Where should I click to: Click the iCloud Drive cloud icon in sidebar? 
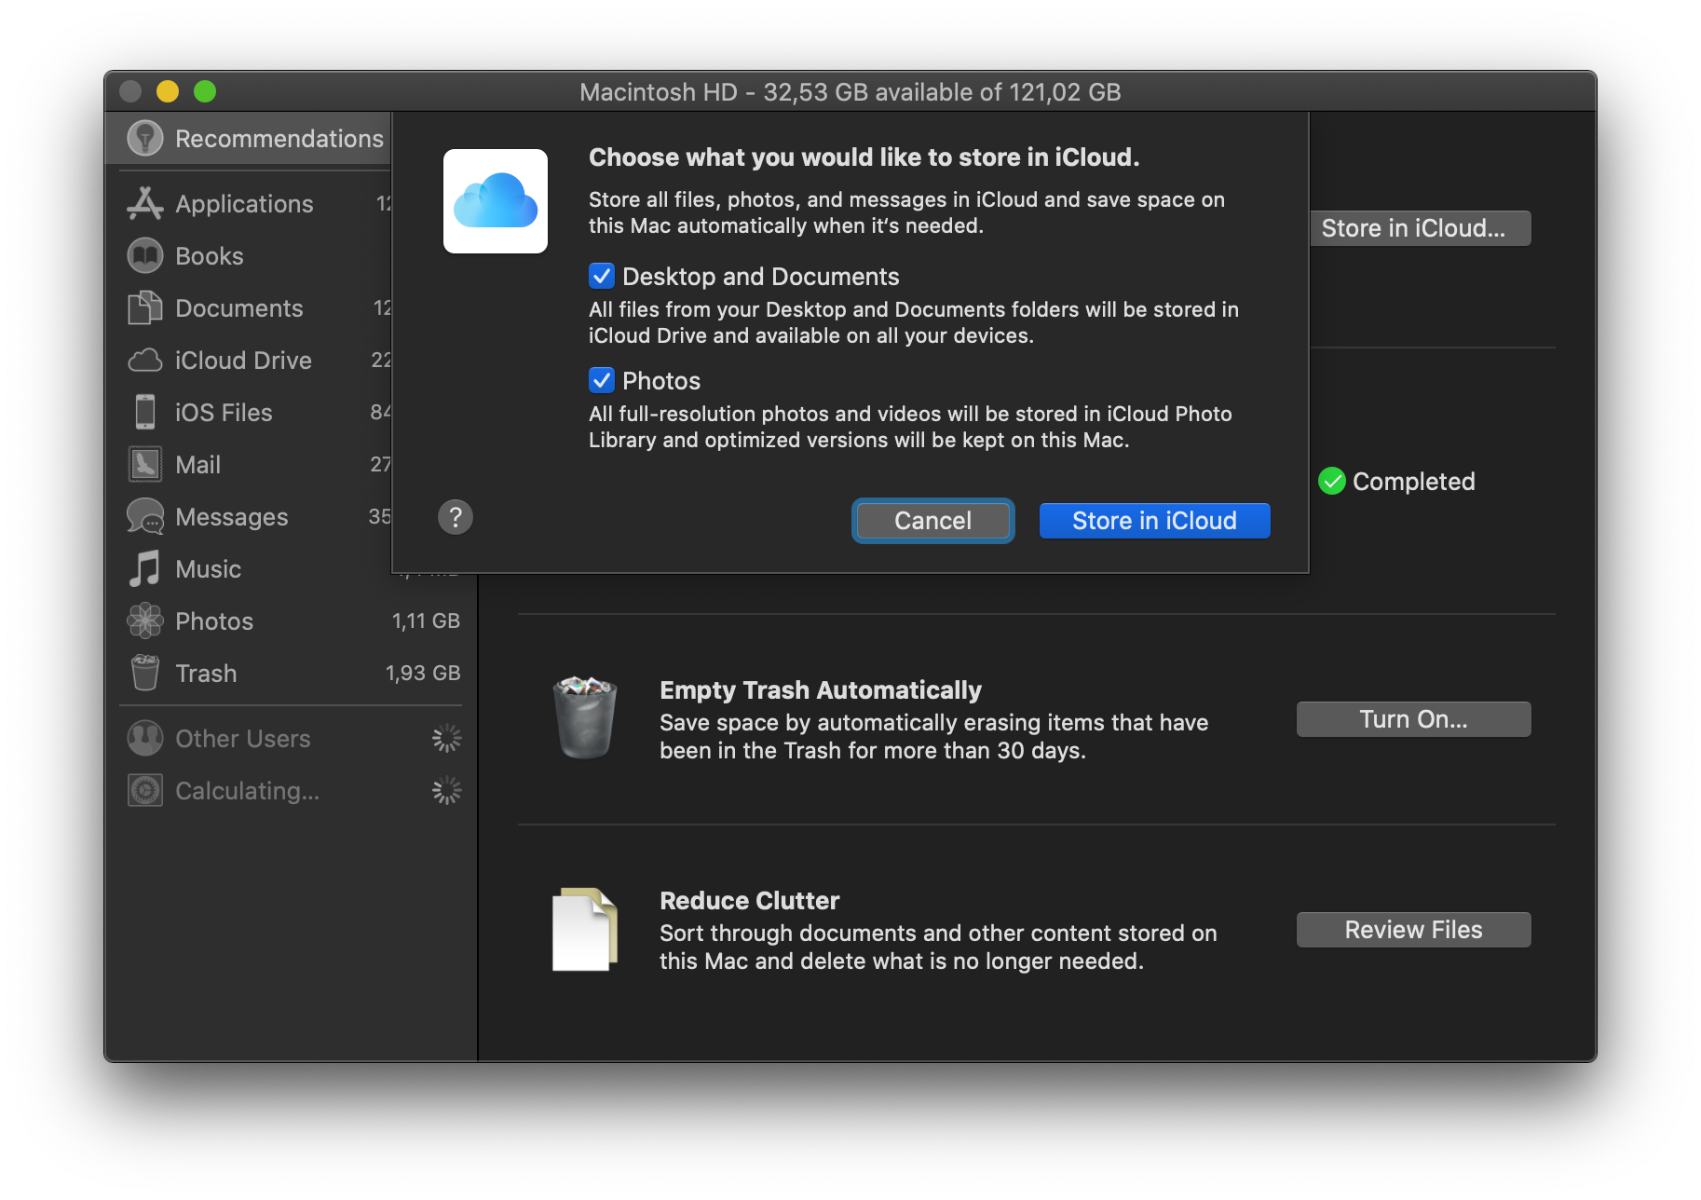tap(145, 360)
